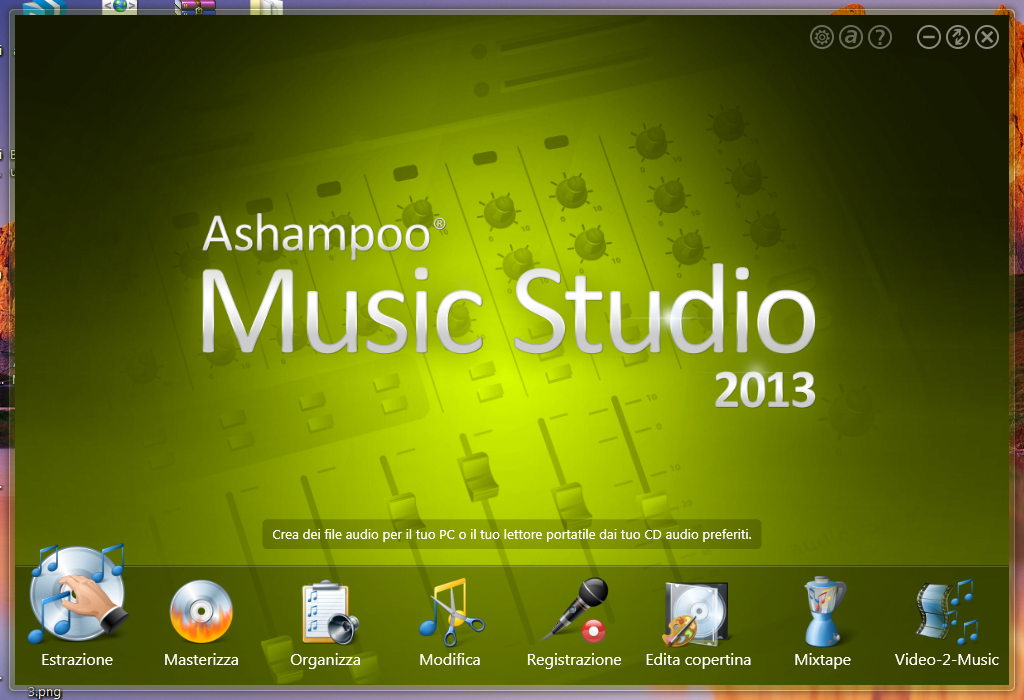Click the Organizza label
1024x700 pixels.
(x=325, y=660)
